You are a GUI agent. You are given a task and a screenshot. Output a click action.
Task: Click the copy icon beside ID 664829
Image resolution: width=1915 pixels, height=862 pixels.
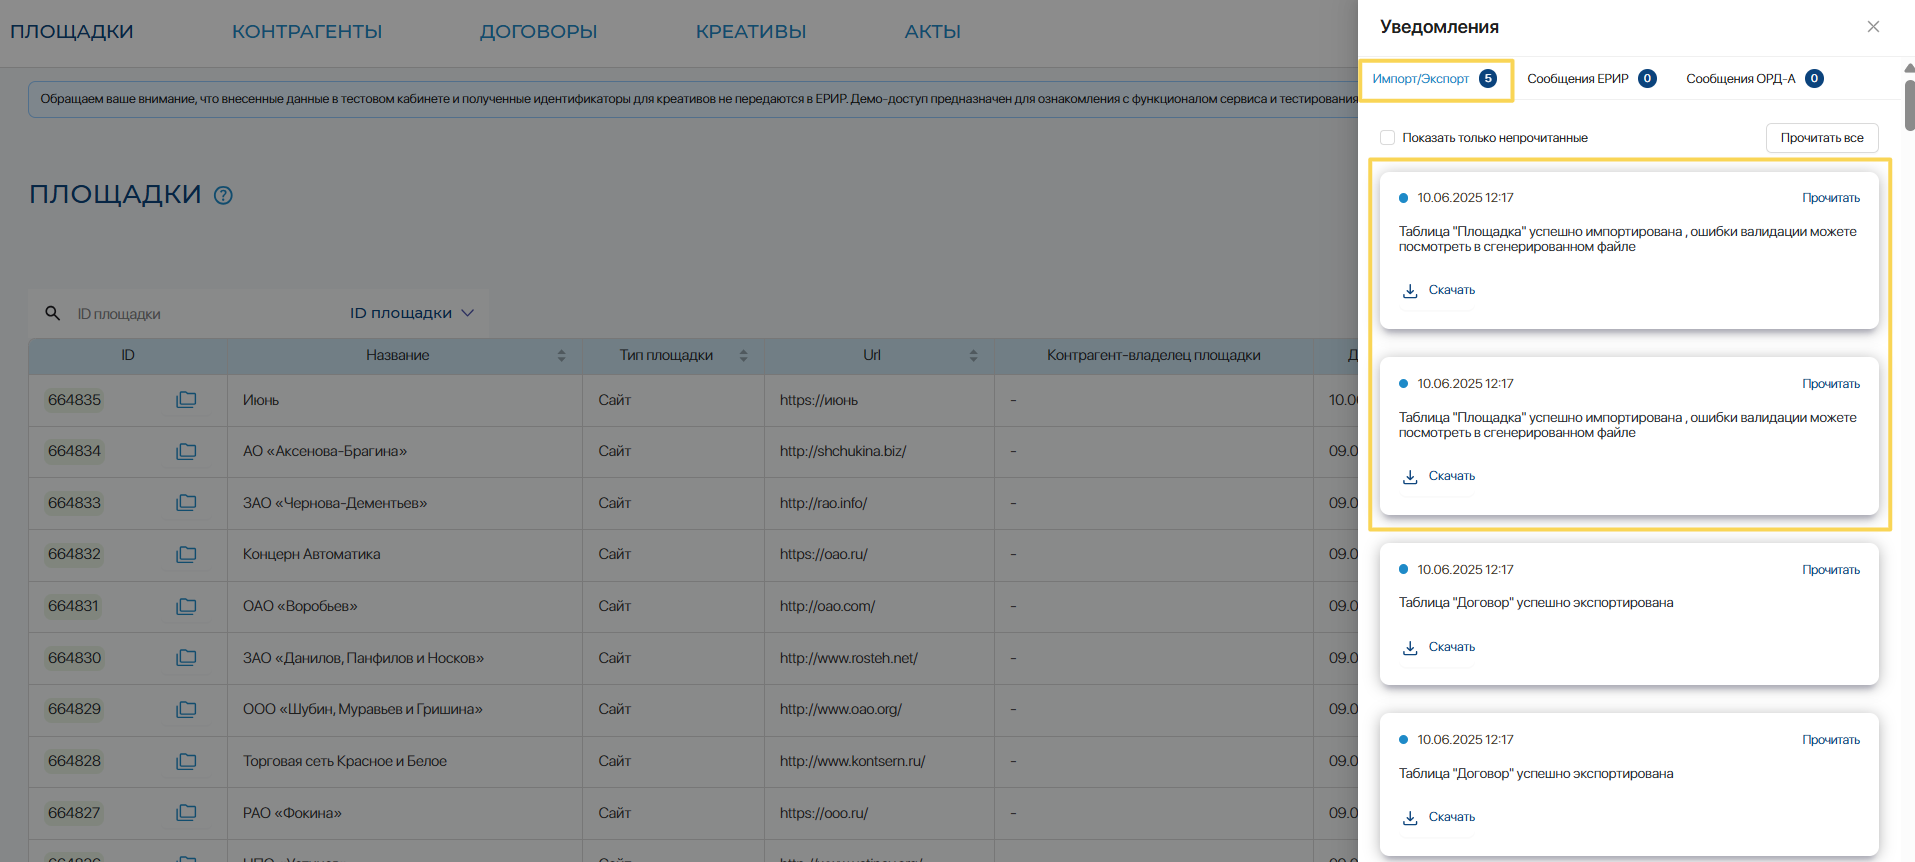tap(186, 709)
